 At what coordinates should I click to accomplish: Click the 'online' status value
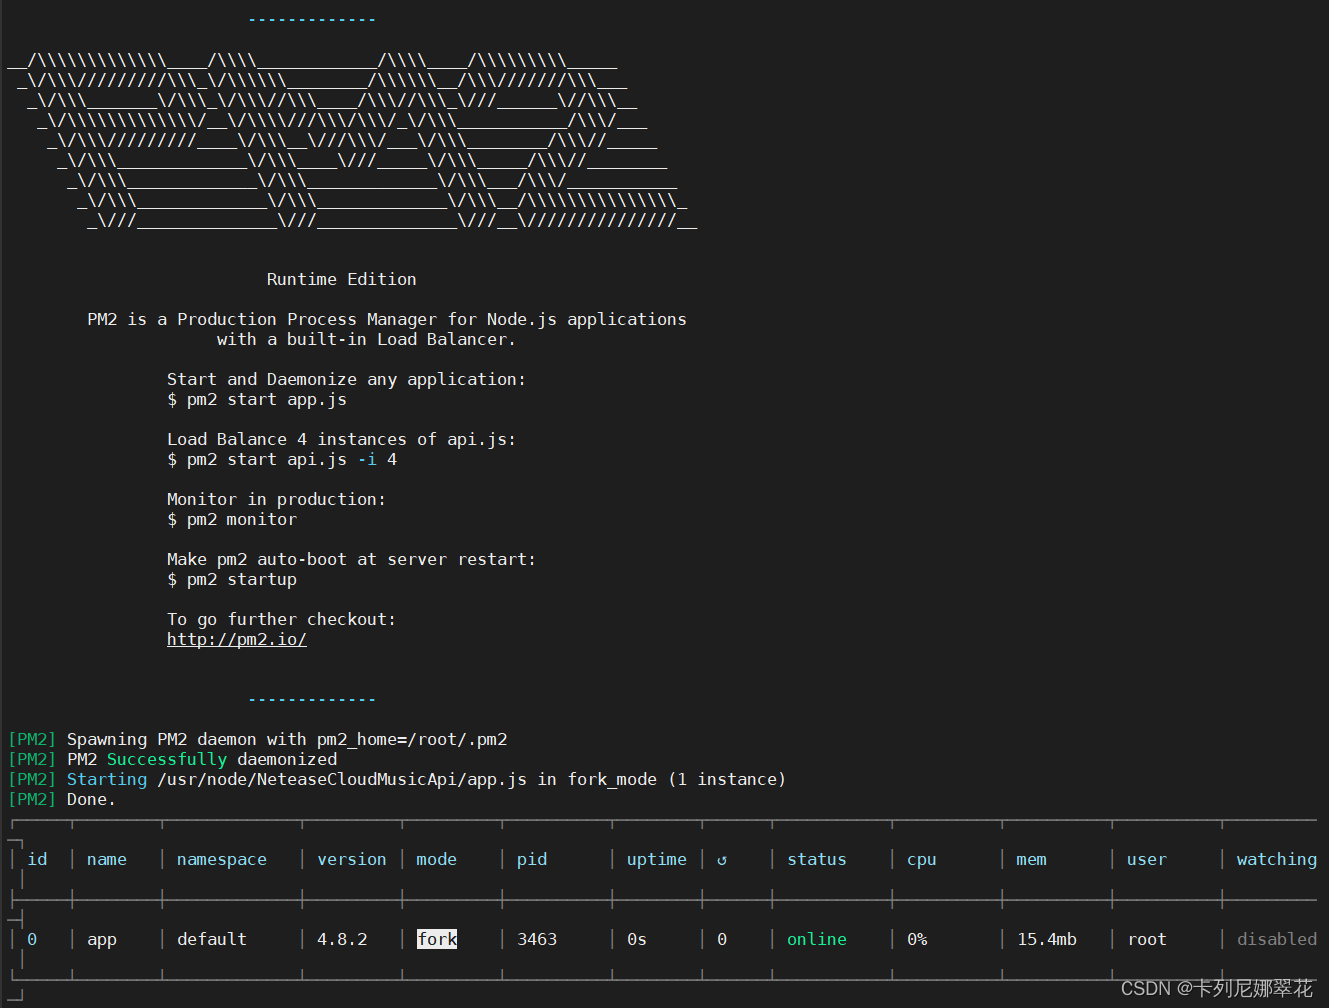817,939
